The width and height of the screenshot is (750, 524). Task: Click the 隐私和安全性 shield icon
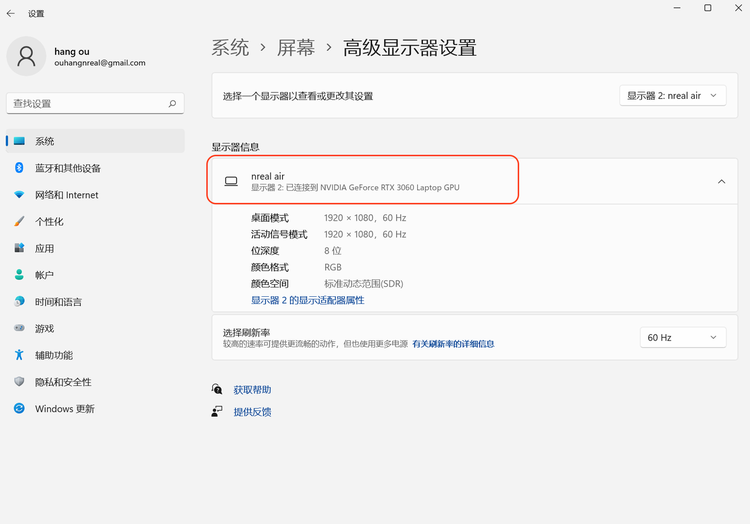19,382
